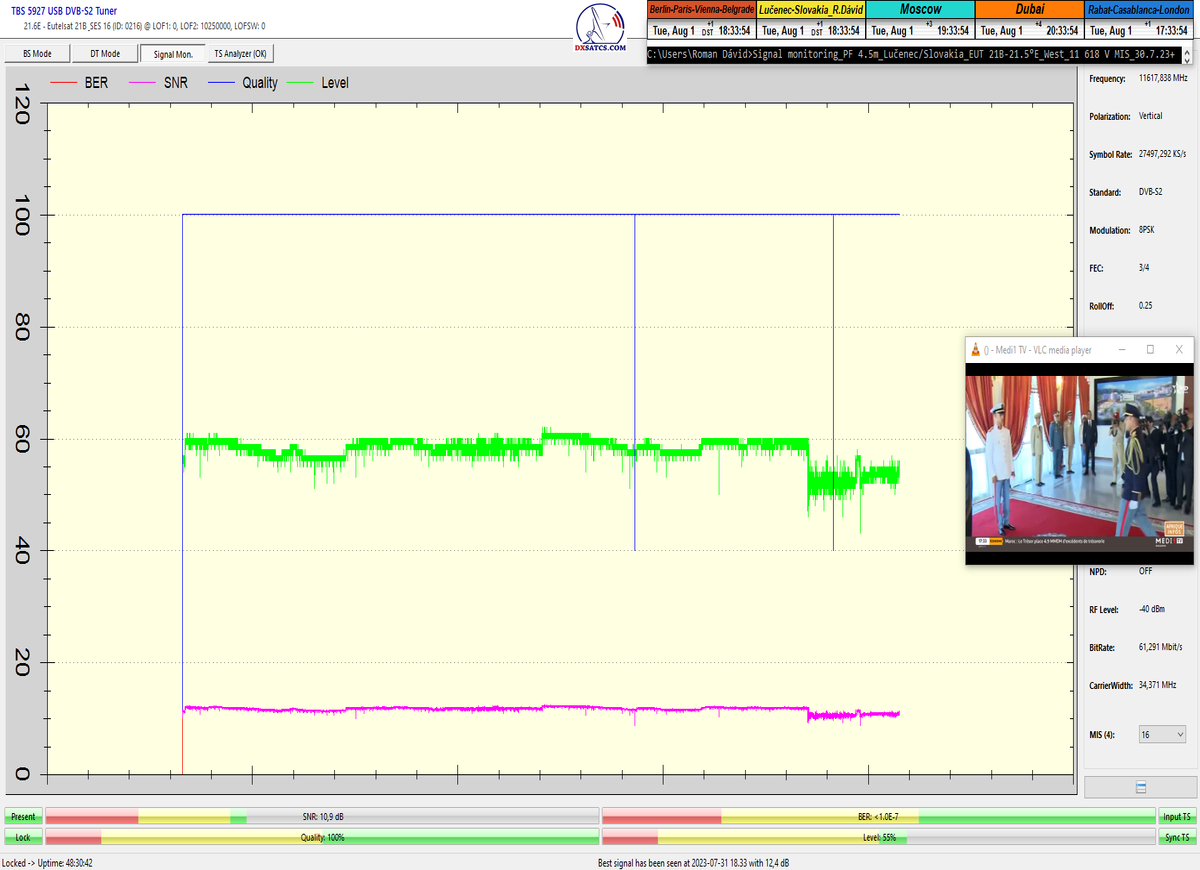
Task: Click the save icon button below MIS
Action: click(1140, 787)
